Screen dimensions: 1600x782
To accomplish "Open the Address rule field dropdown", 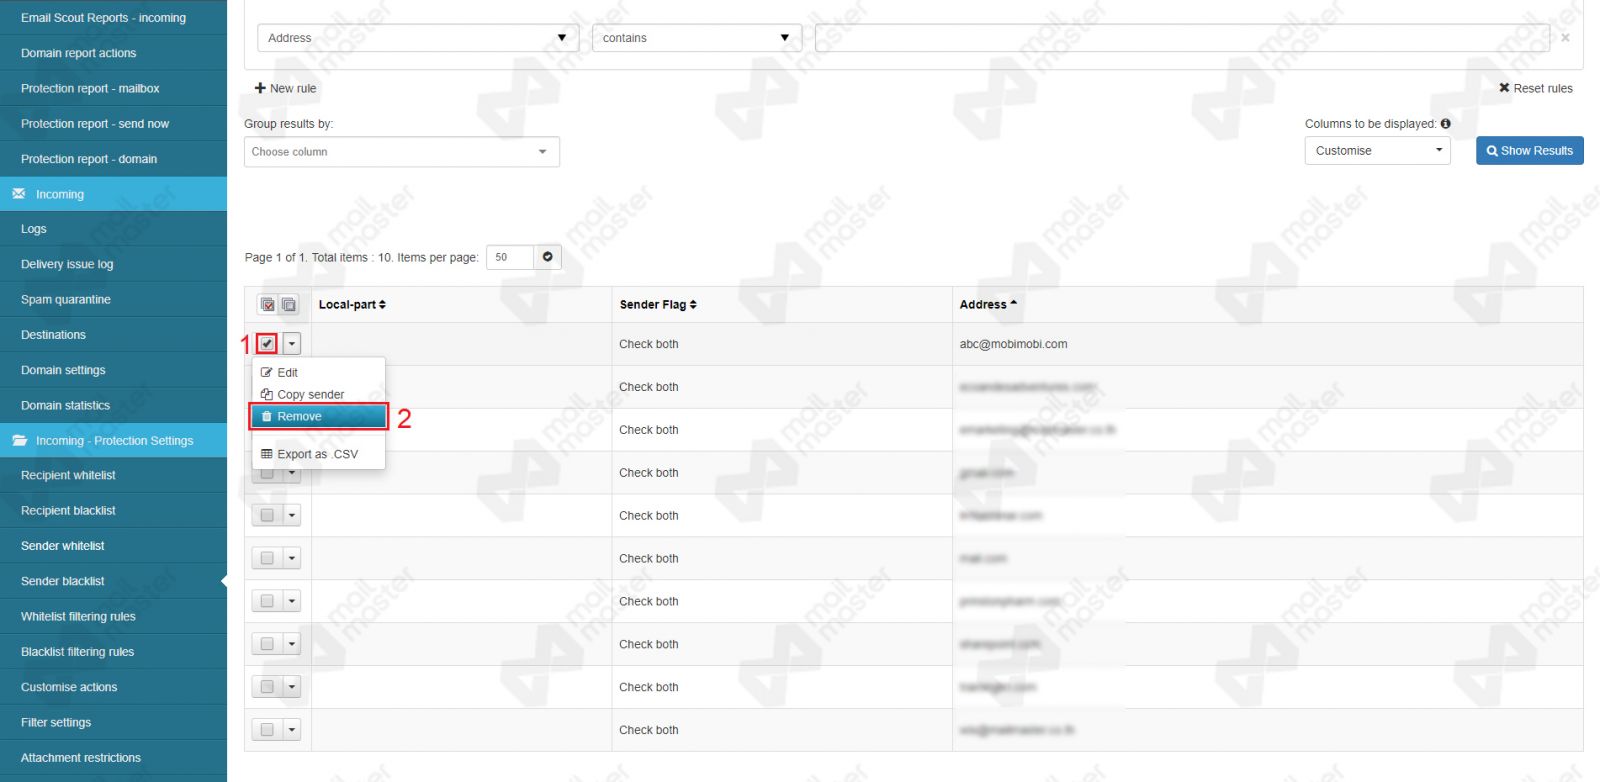I will pos(418,38).
